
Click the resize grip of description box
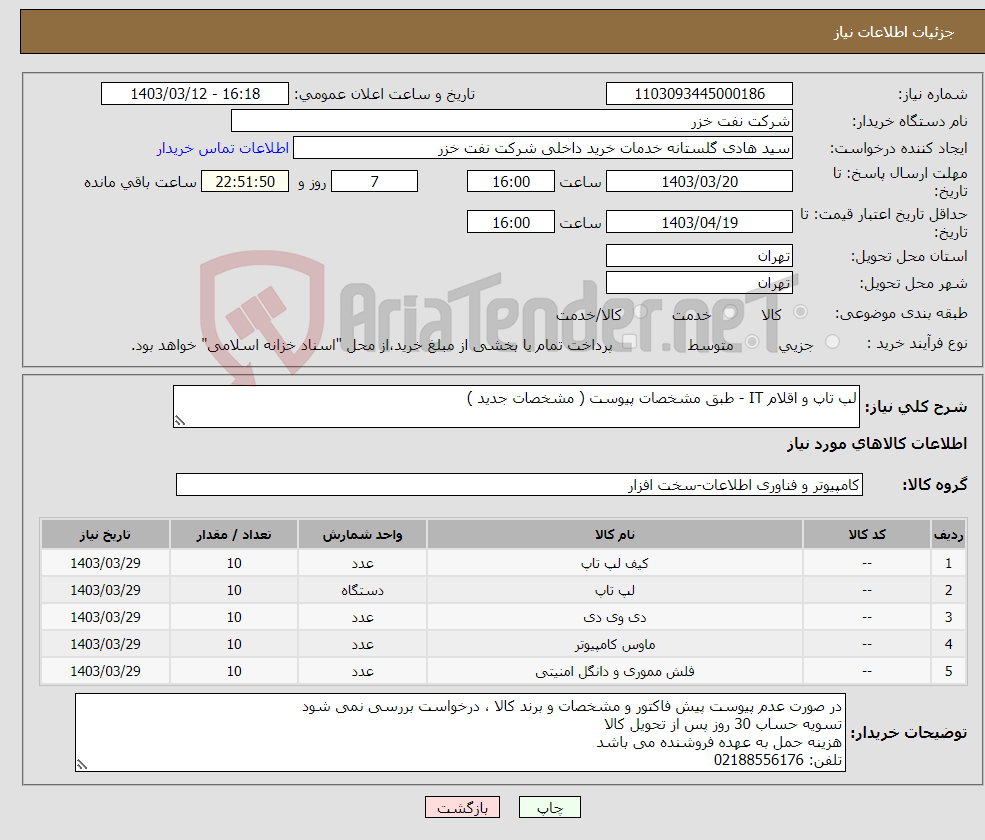click(180, 421)
